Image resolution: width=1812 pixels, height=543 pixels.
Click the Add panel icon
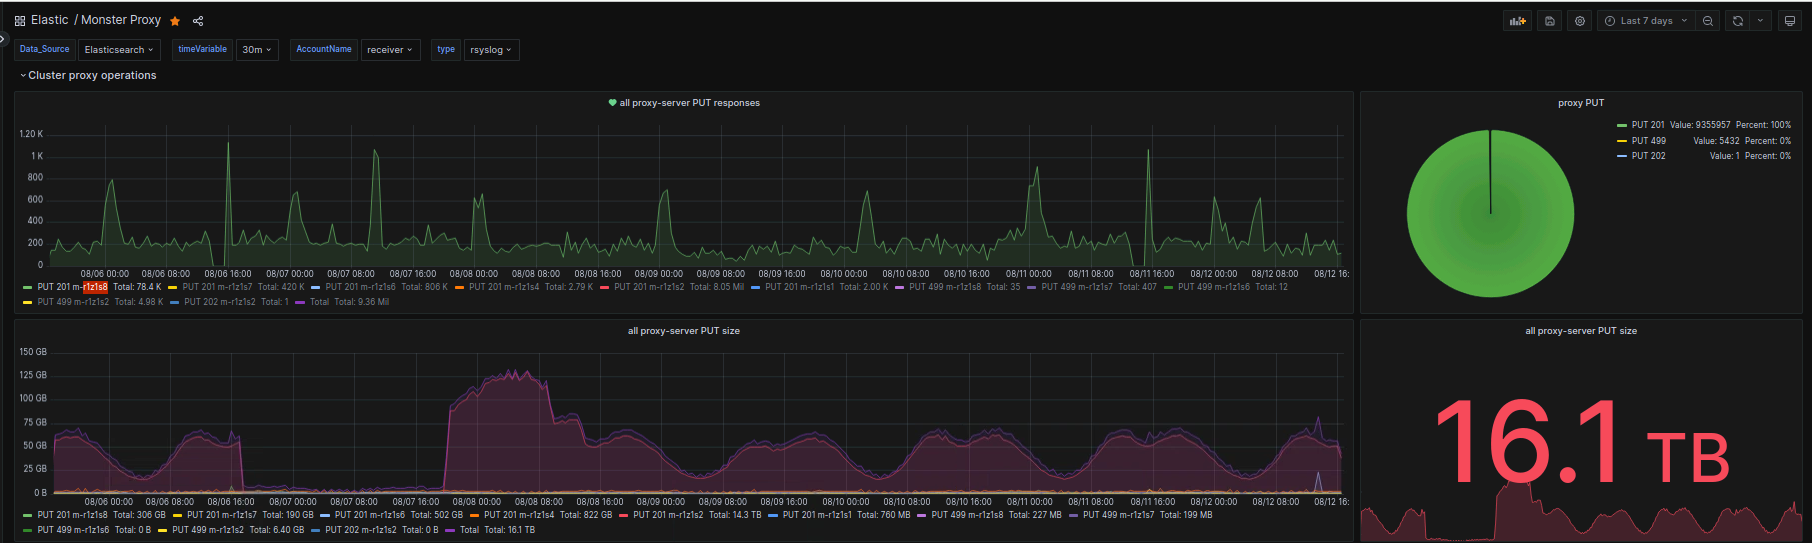click(1517, 21)
